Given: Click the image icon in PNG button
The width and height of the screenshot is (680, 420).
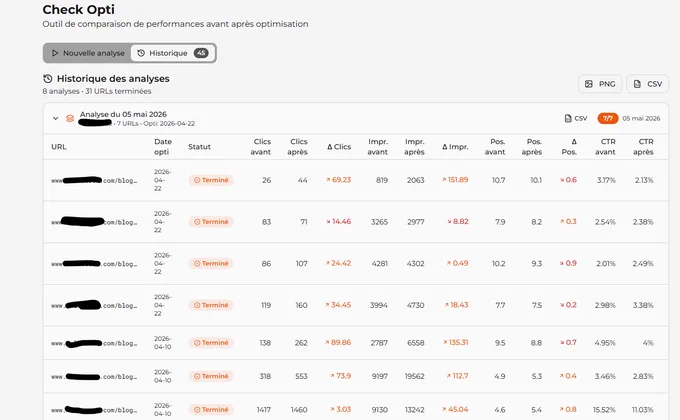Looking at the screenshot, I should (x=588, y=84).
